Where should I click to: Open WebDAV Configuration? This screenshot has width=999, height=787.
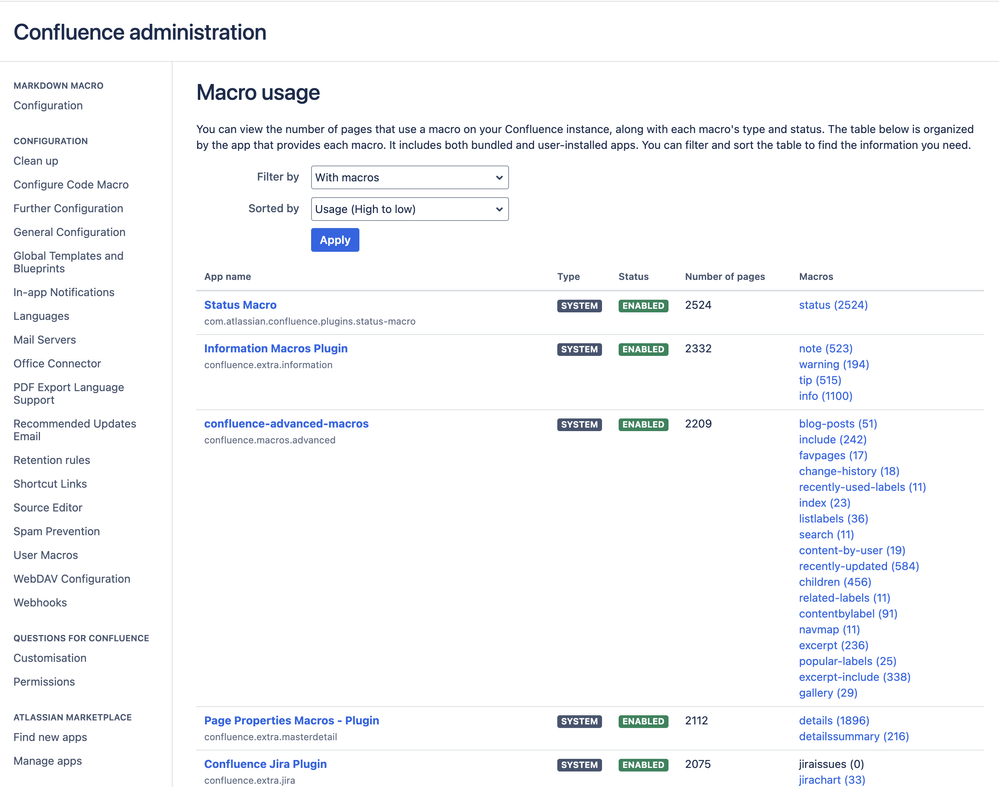[72, 579]
